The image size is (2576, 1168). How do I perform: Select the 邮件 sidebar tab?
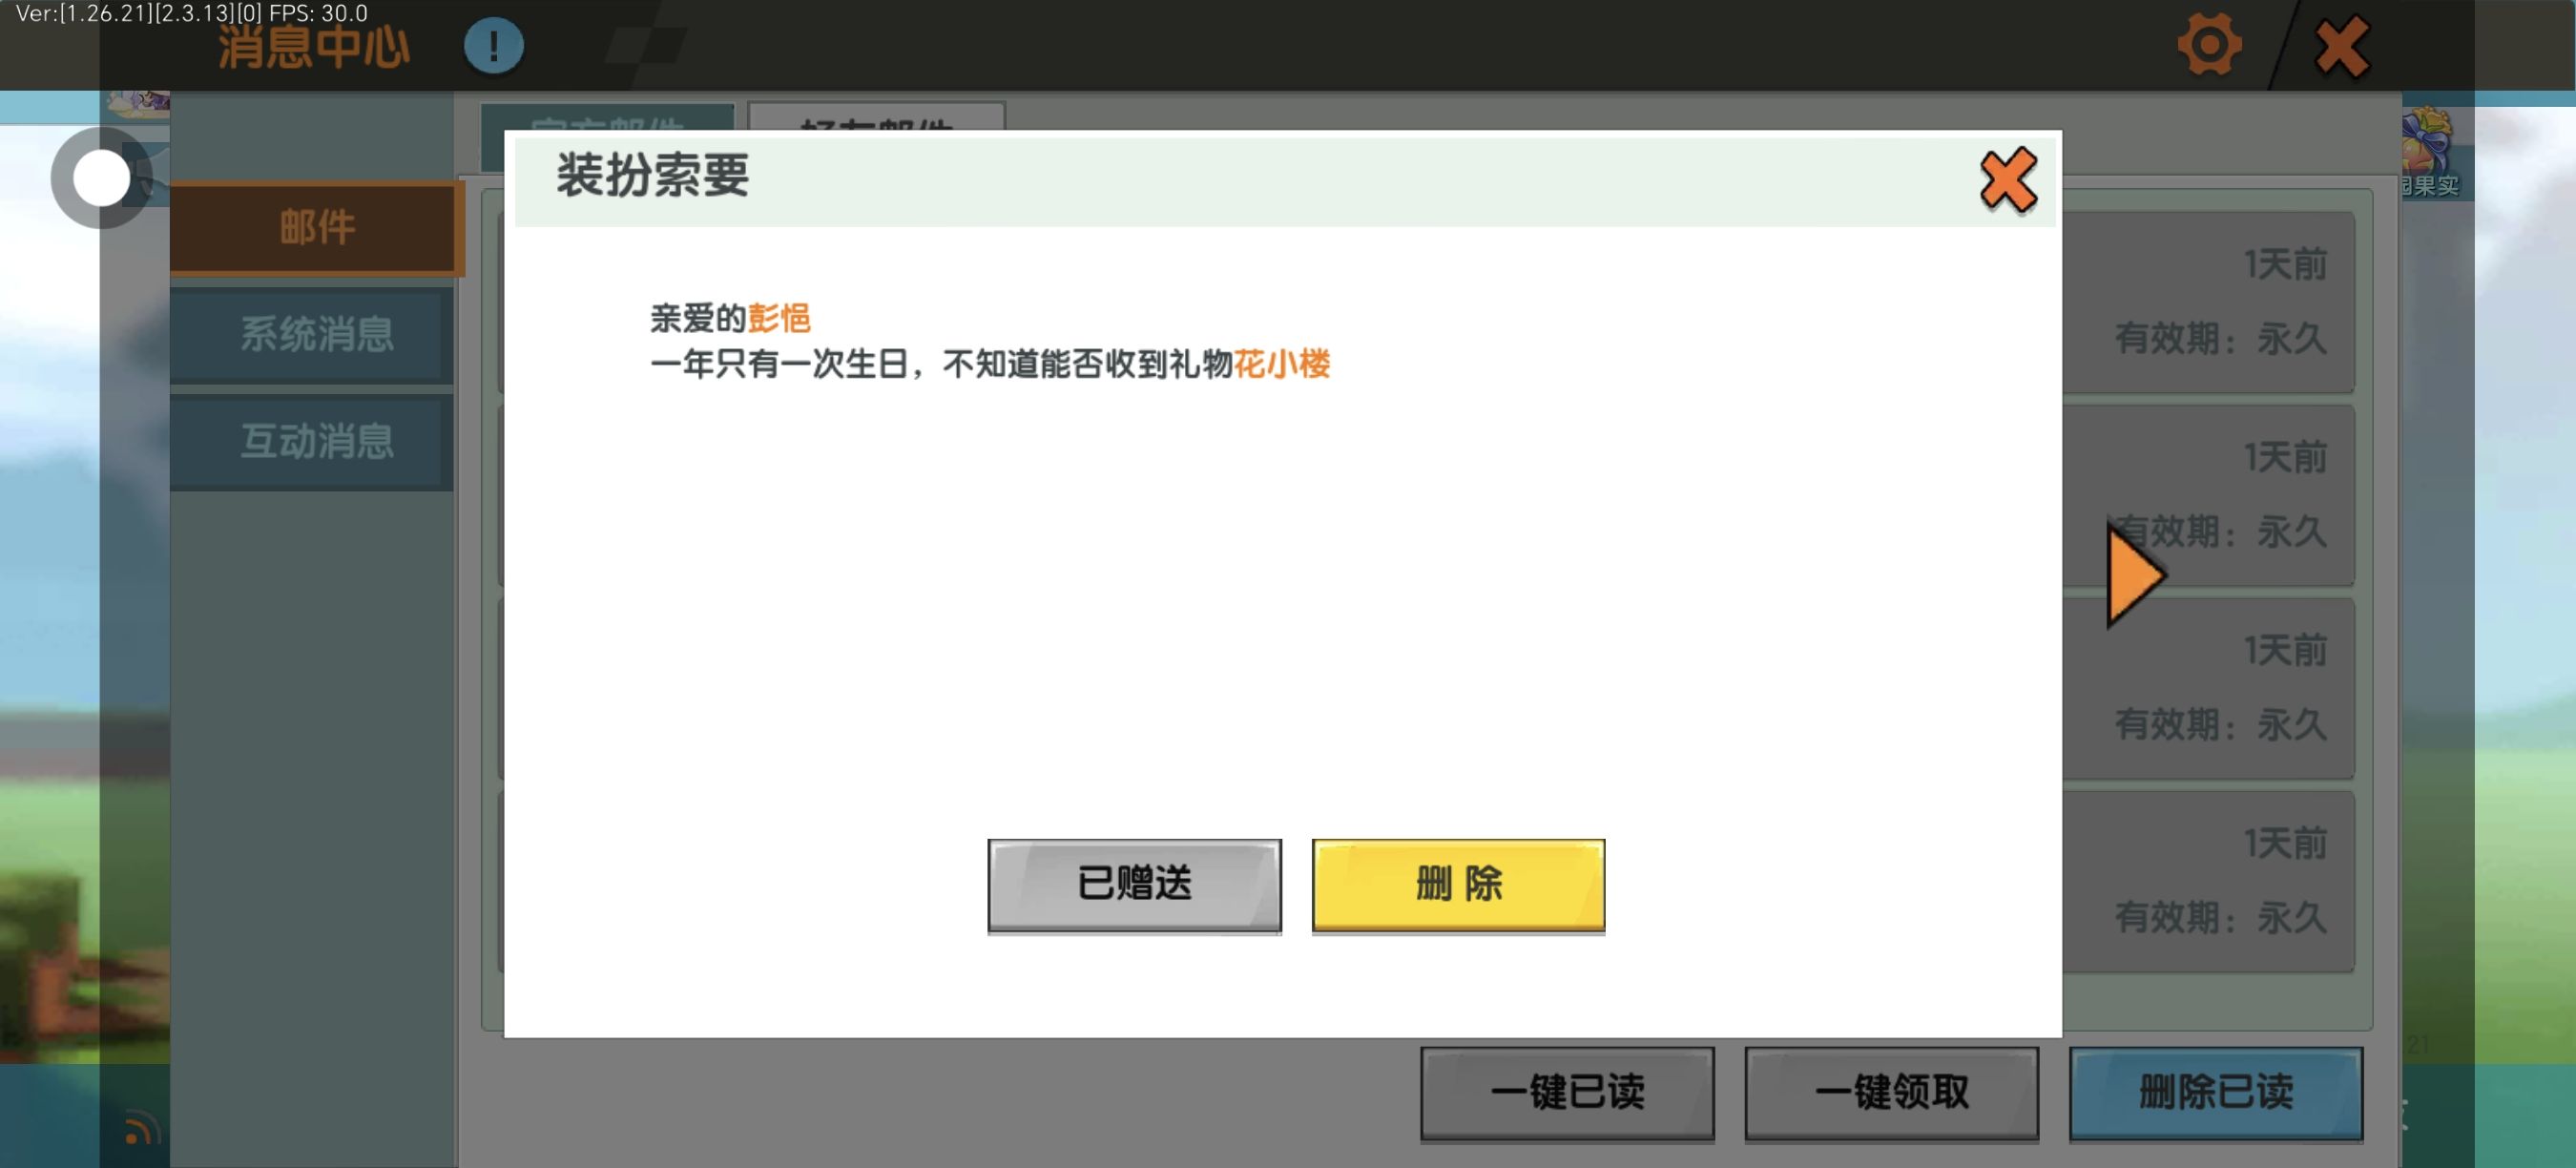click(x=316, y=228)
